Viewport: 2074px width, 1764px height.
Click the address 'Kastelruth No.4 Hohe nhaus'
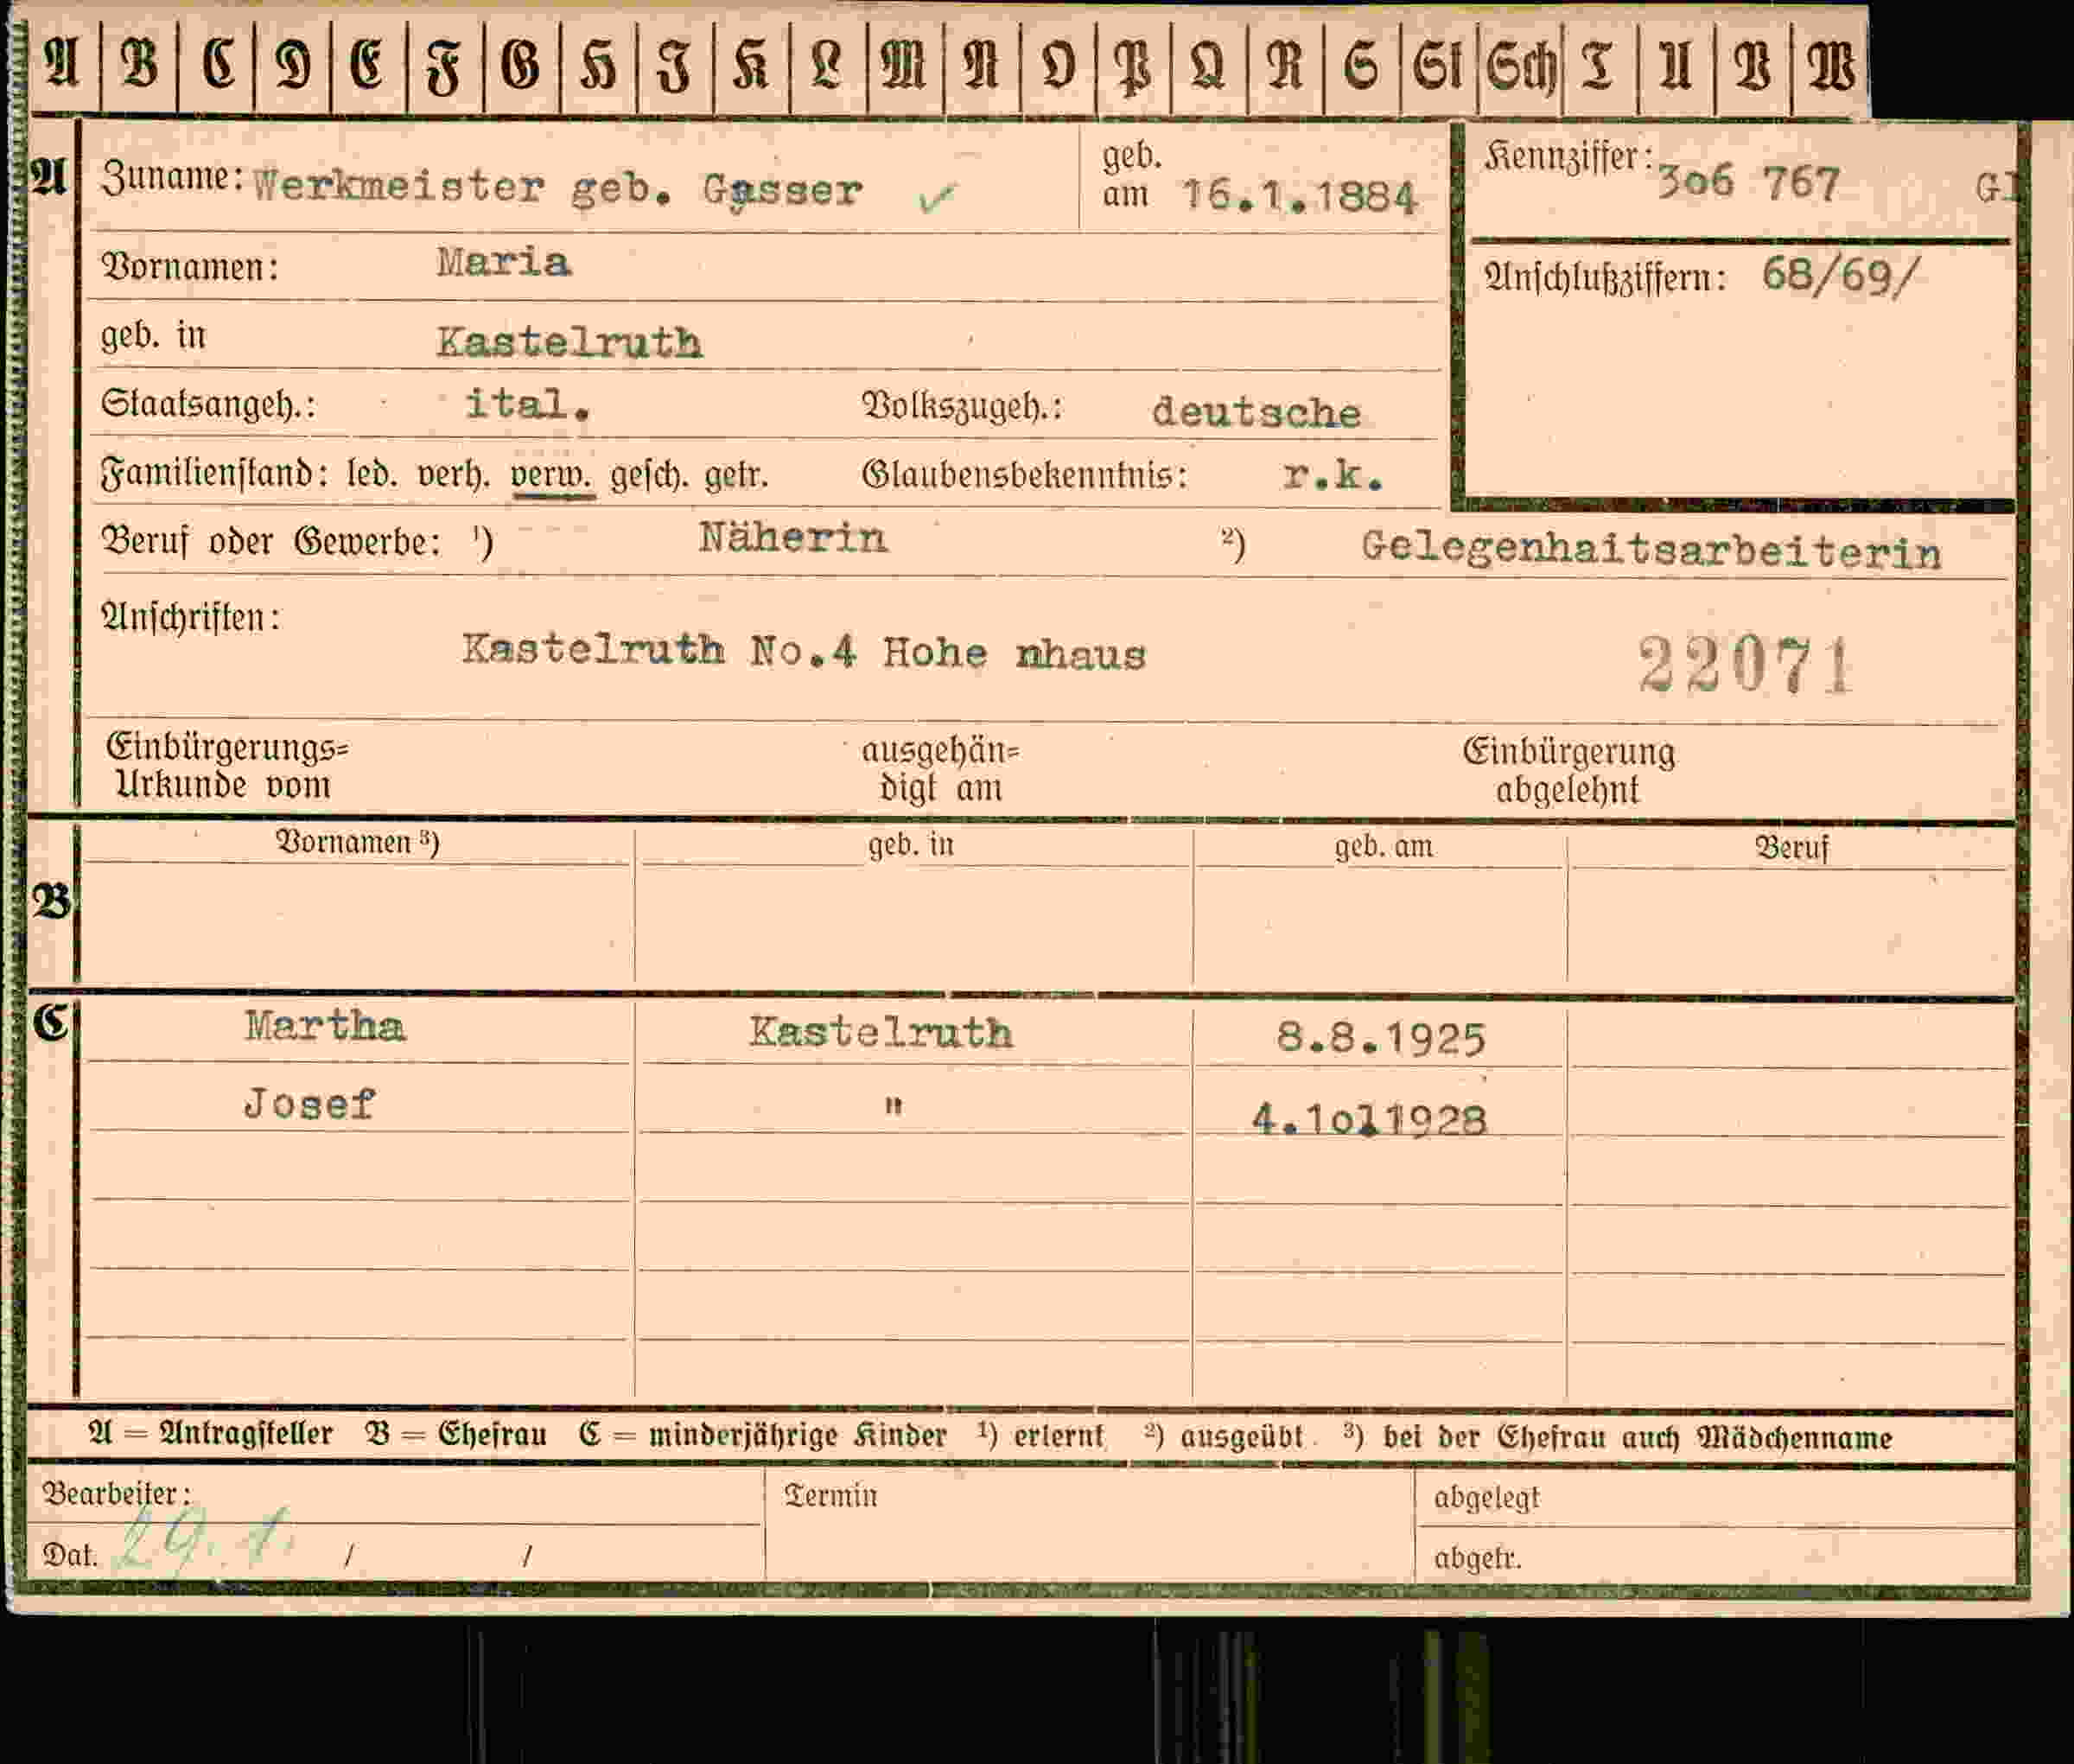803,651
